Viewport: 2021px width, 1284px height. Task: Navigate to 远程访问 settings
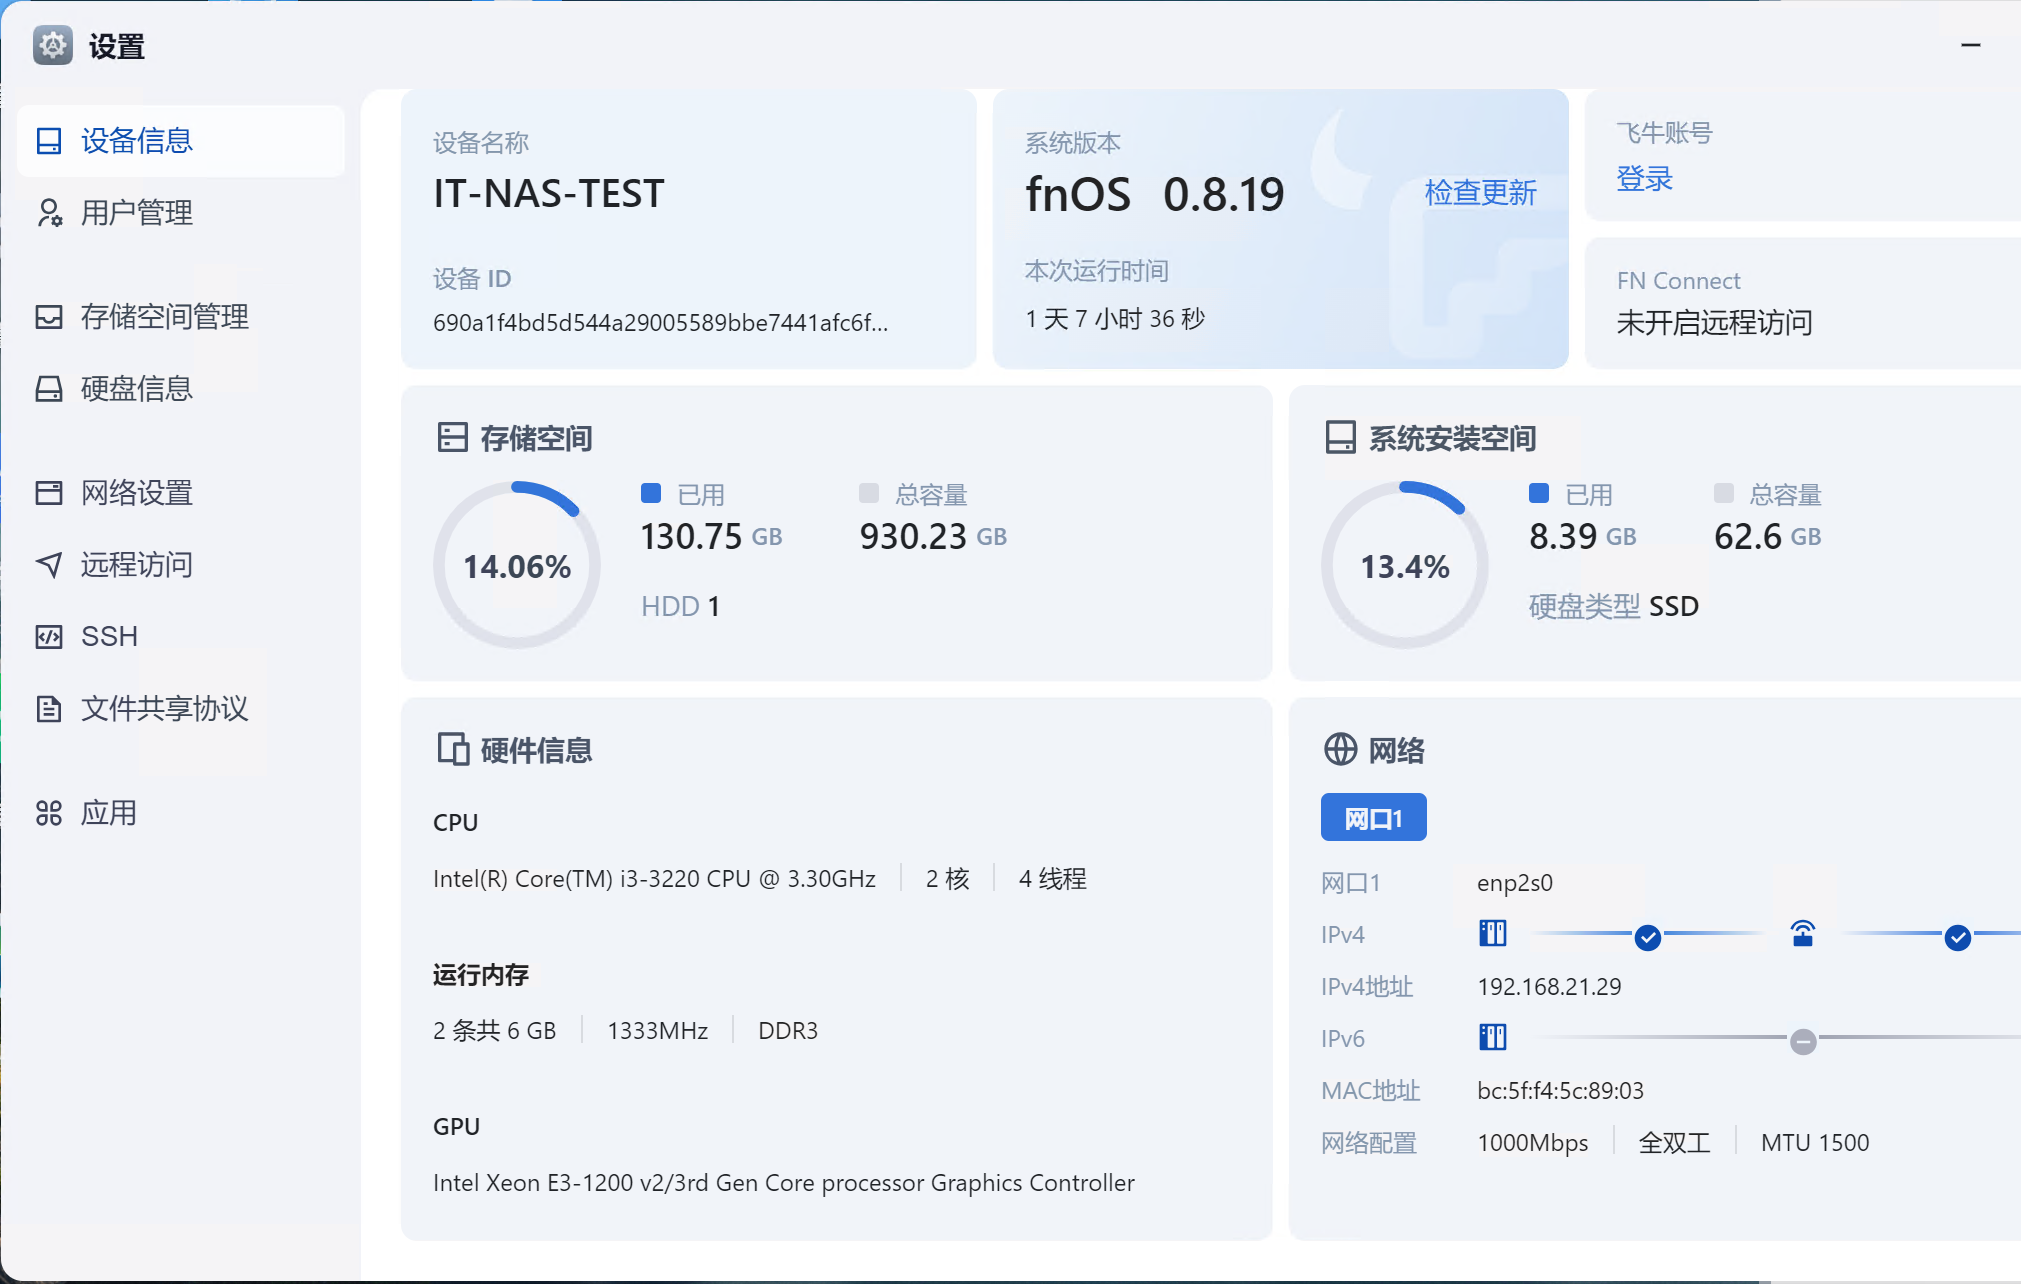pyautogui.click(x=181, y=565)
